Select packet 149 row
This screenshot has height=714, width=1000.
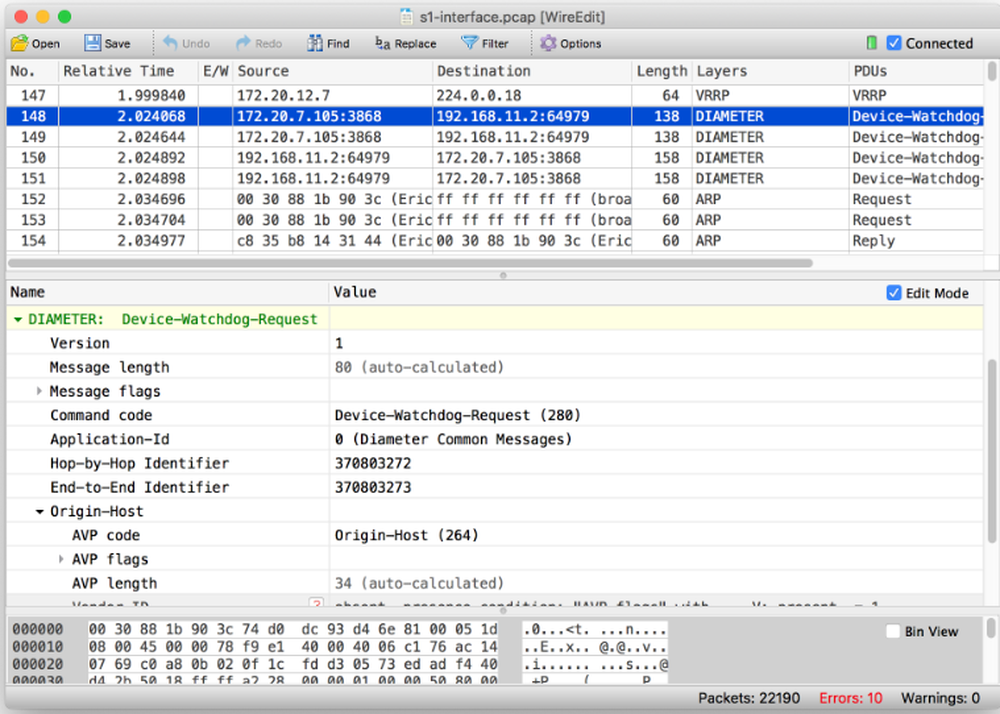click(494, 137)
